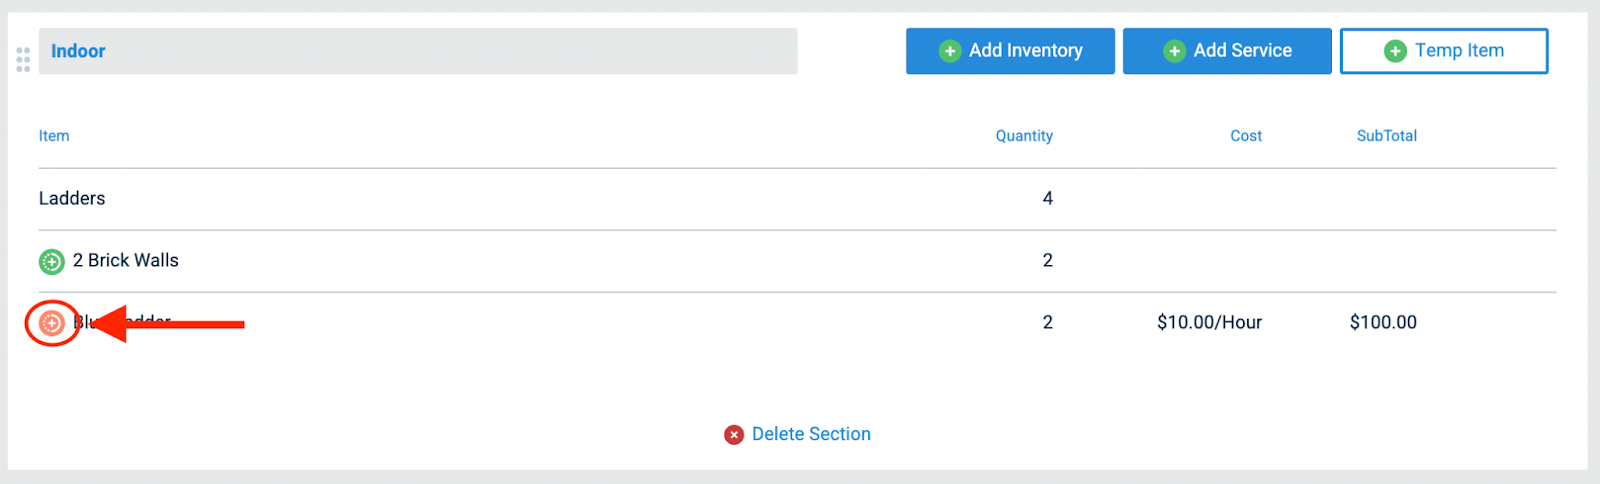The height and width of the screenshot is (484, 1600).
Task: Select the Ladders item row name
Action: click(72, 198)
